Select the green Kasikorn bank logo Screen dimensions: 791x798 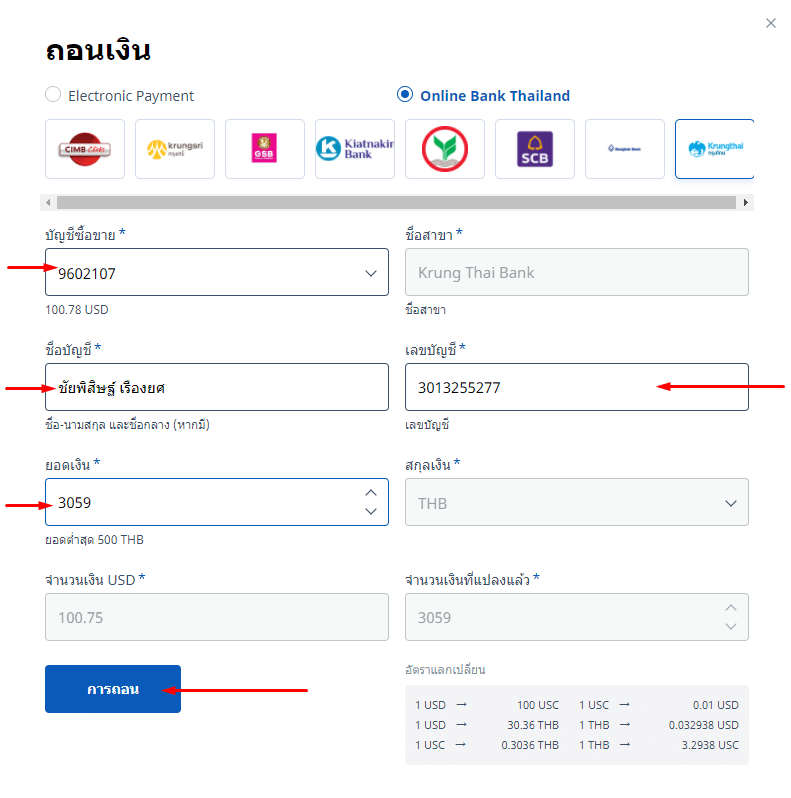[x=445, y=149]
